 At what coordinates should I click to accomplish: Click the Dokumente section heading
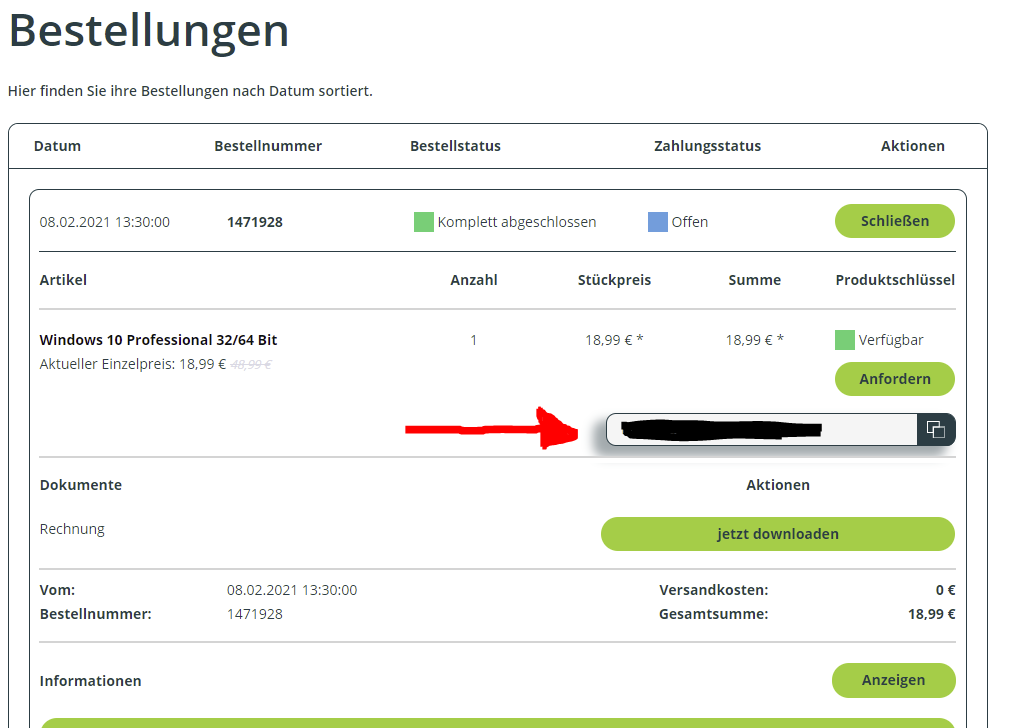coord(80,485)
